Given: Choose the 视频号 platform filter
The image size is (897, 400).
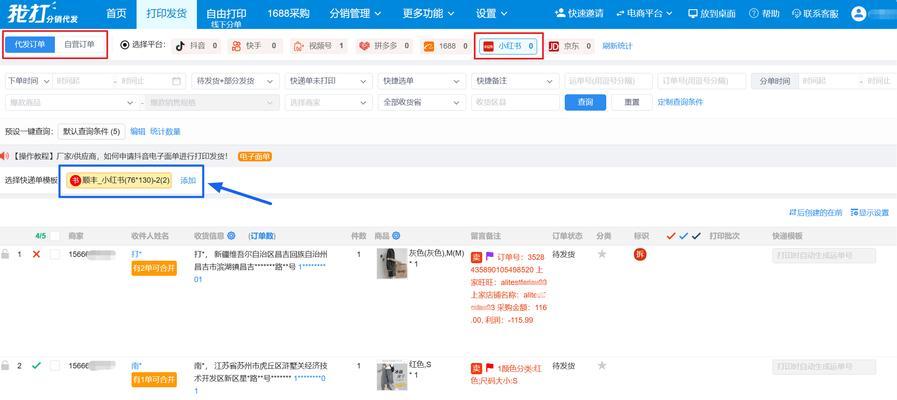Looking at the screenshot, I should [x=318, y=46].
